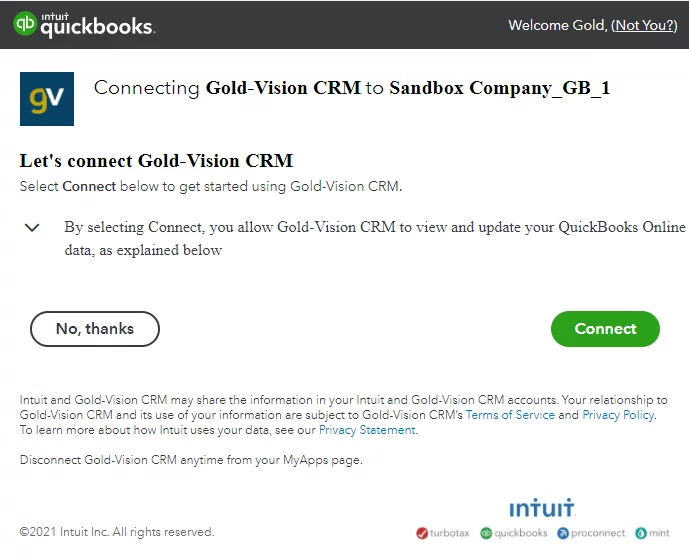Click the Welcome Gold greeting text
Screen dimensions: 689x558
coord(558,25)
